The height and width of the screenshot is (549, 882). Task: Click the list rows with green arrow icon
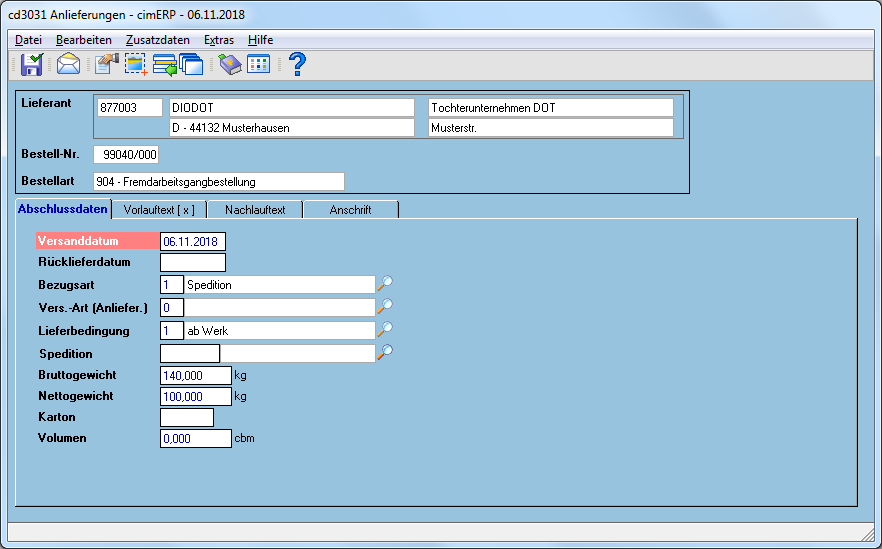pyautogui.click(x=165, y=65)
